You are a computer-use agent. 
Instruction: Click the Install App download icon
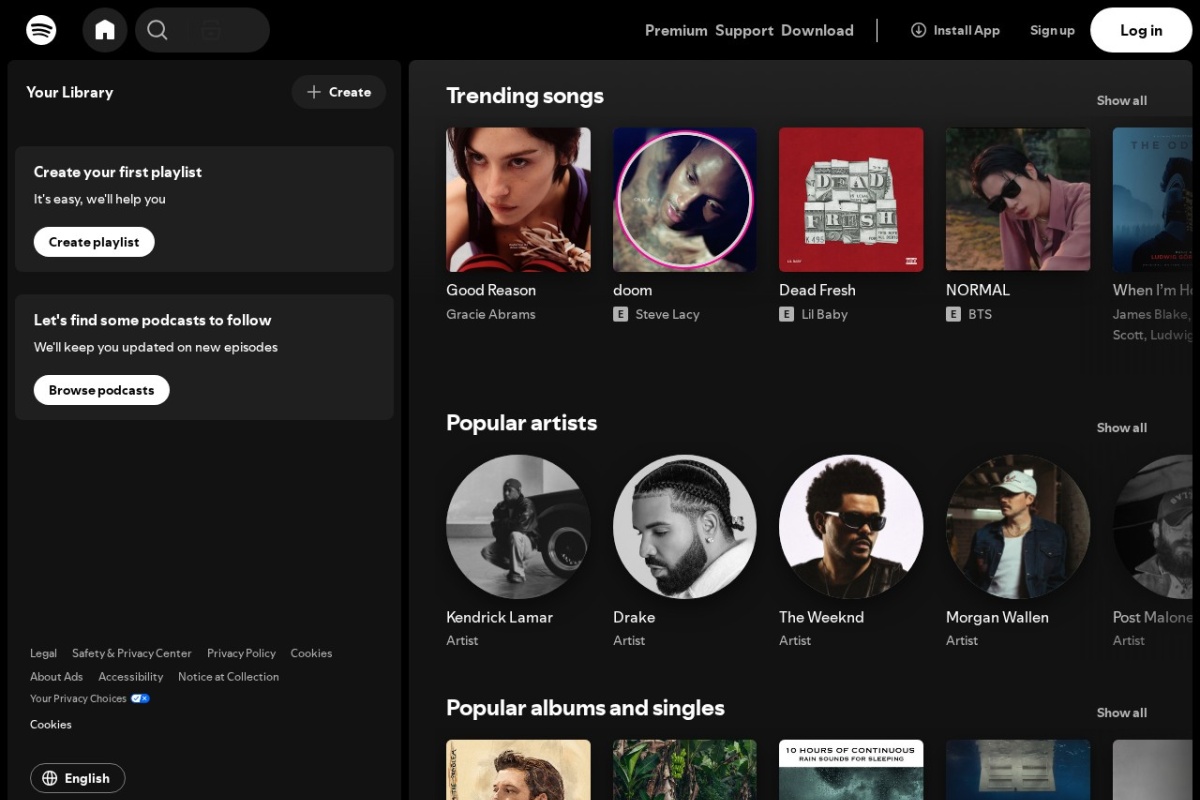point(918,30)
